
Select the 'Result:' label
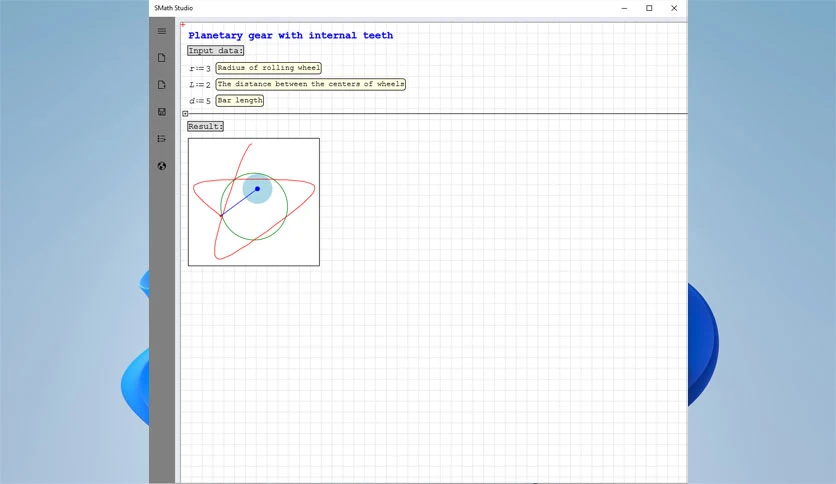tap(205, 126)
